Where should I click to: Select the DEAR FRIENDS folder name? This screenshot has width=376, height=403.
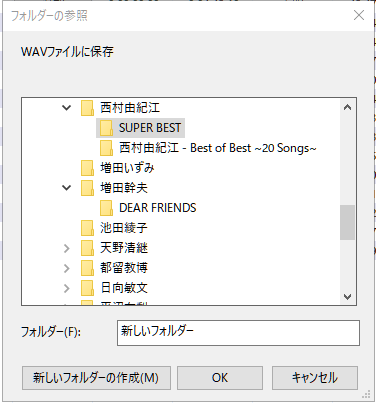coord(158,208)
